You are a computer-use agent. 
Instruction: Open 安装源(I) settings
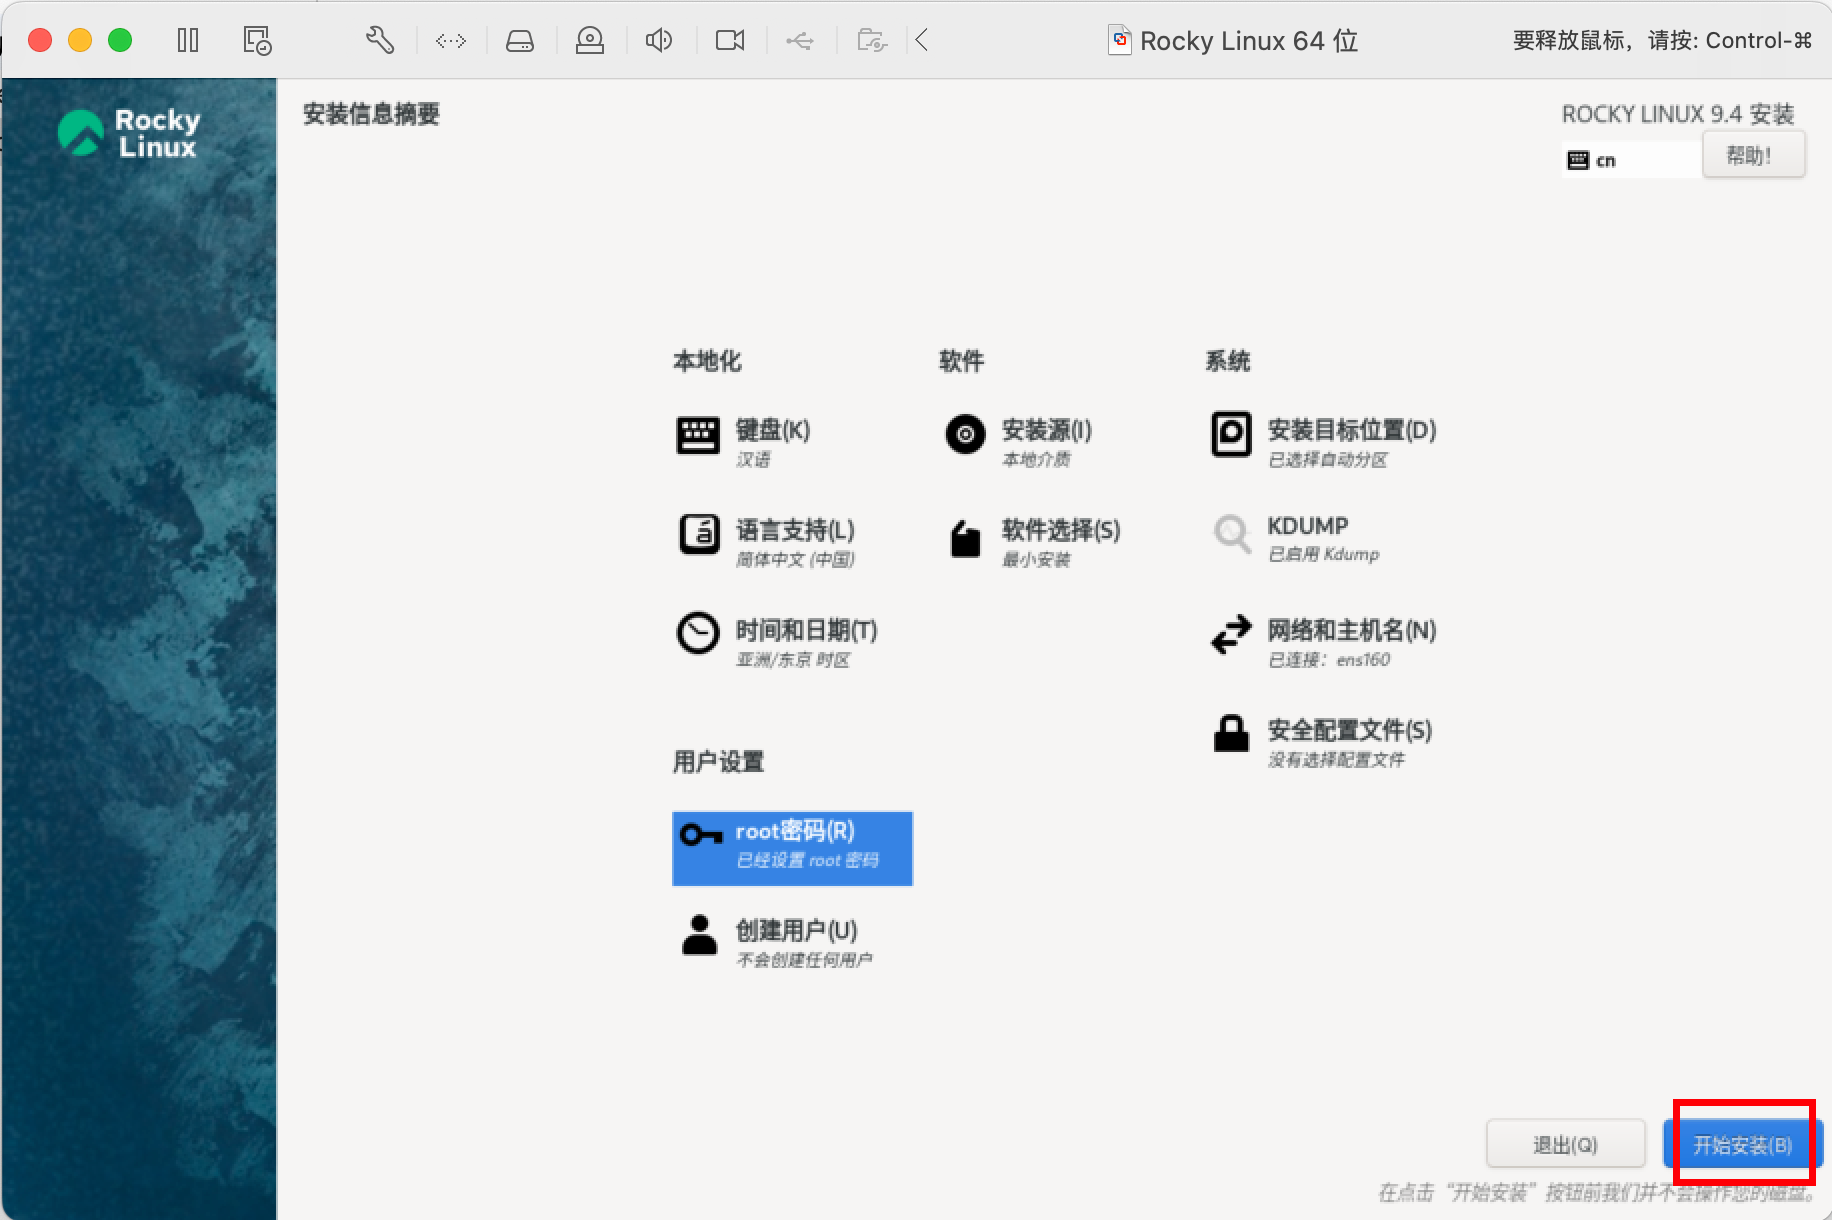coord(1047,430)
